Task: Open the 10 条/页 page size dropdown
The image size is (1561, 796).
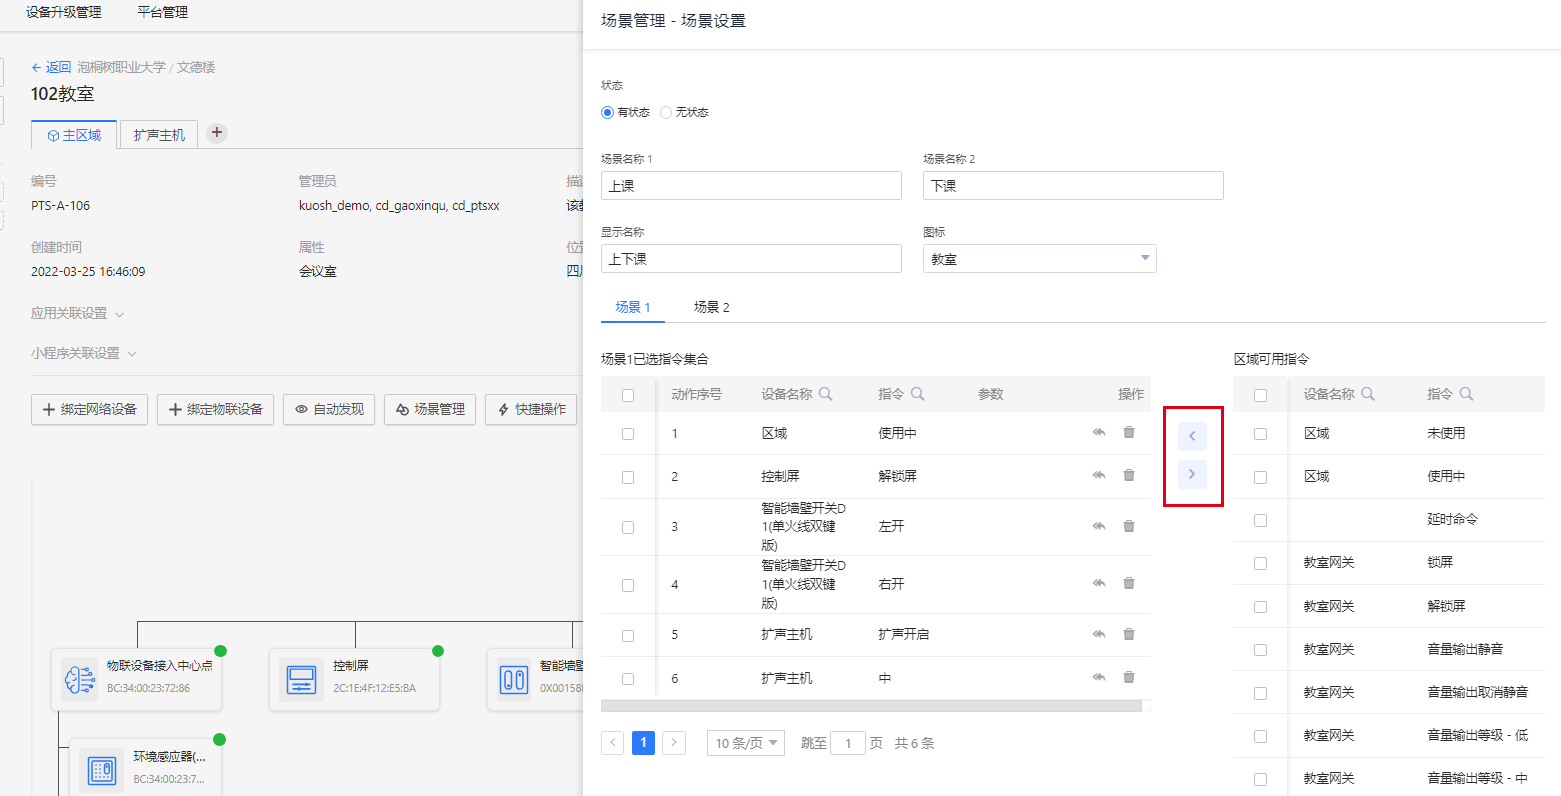Action: click(746, 743)
